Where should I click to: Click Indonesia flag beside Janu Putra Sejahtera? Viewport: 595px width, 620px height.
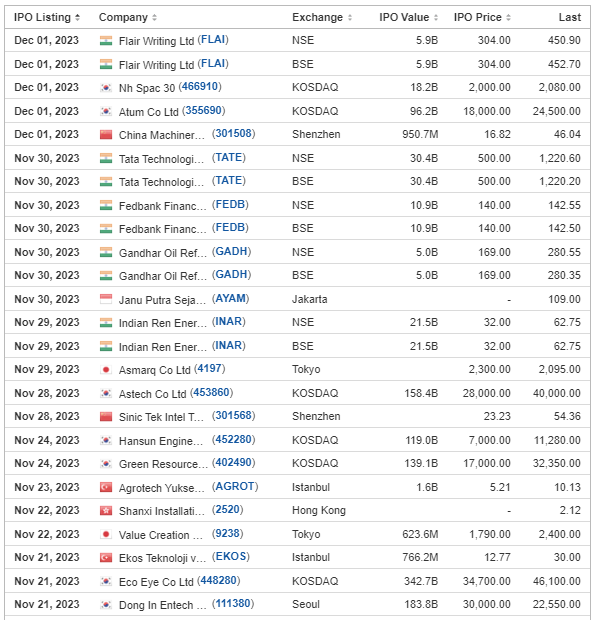[x=106, y=299]
